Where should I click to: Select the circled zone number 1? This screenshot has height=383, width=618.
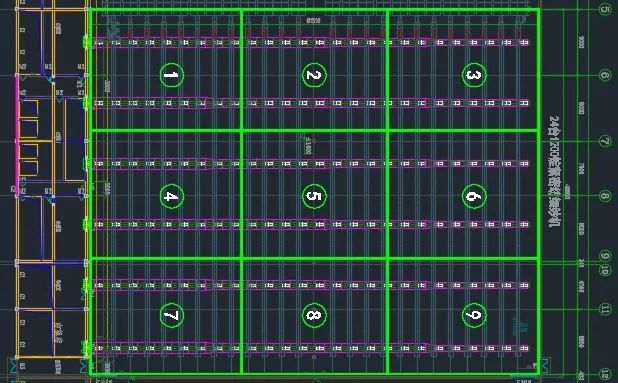pos(171,75)
